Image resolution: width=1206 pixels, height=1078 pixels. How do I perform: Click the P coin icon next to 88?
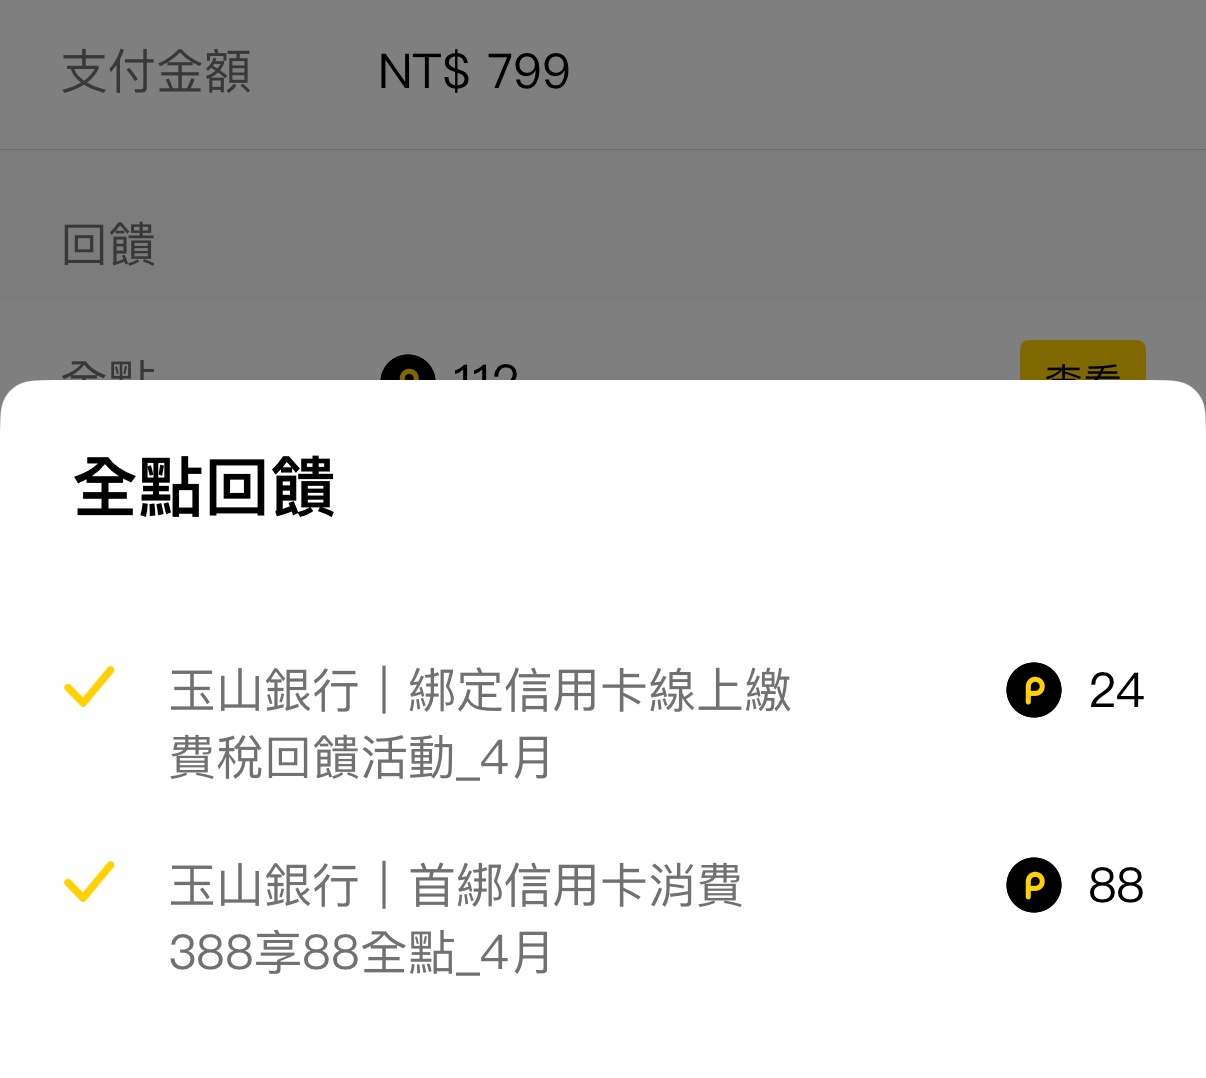tap(1033, 885)
